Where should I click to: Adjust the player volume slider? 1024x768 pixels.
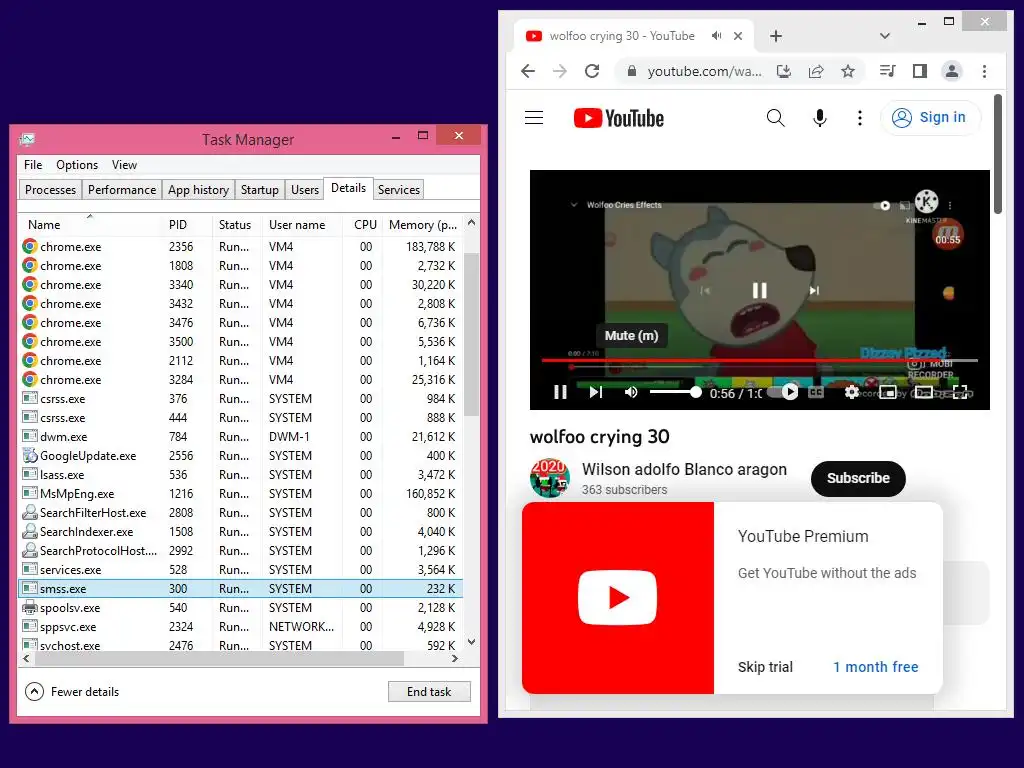675,392
